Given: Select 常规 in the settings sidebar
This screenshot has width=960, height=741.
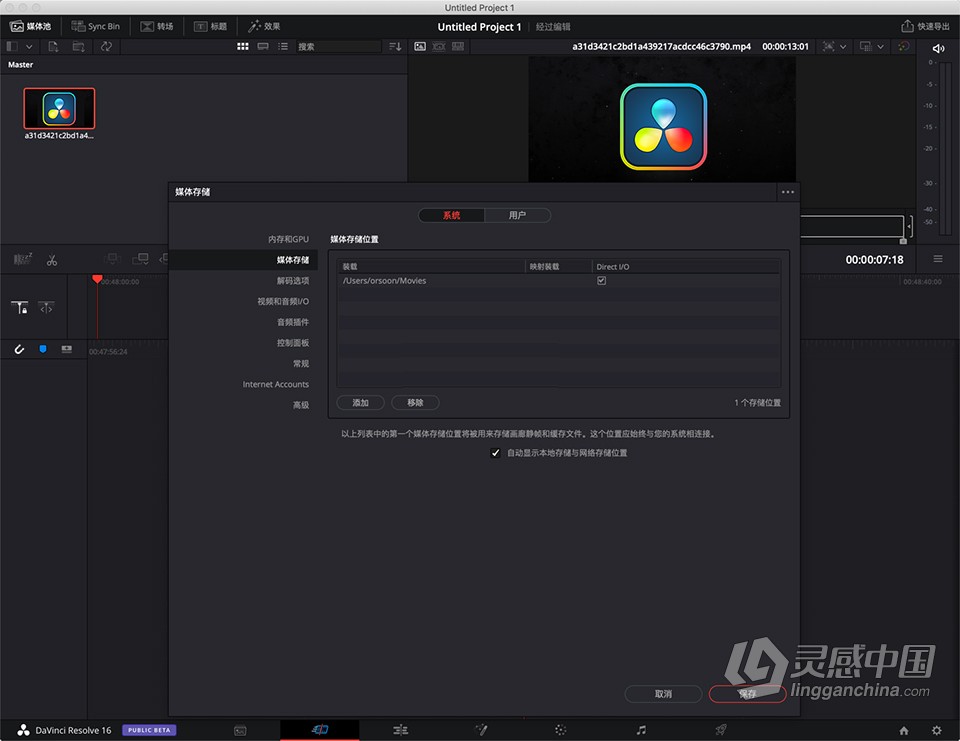Looking at the screenshot, I should [x=300, y=363].
